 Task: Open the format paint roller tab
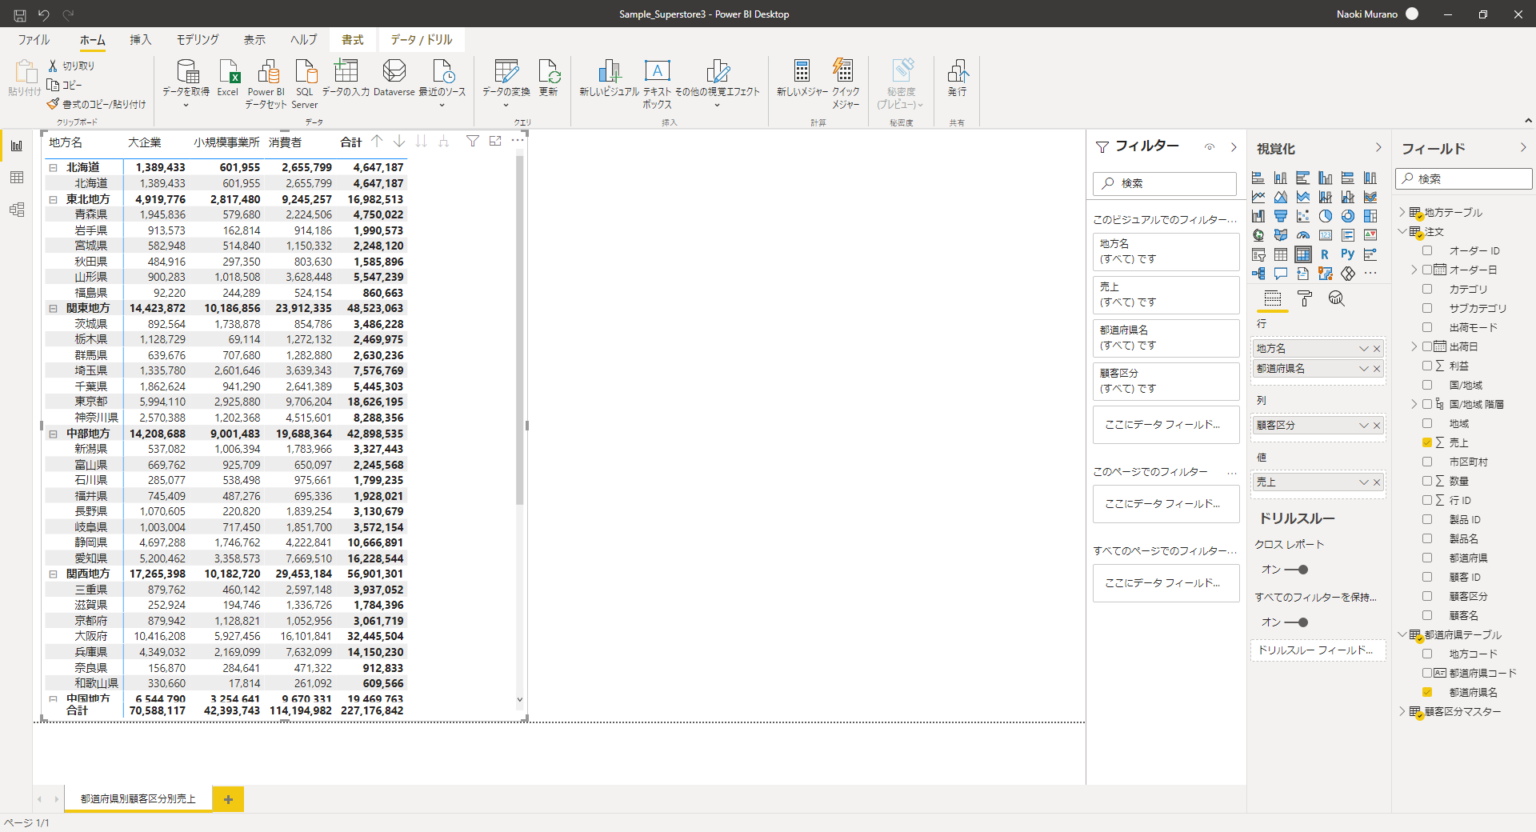pos(1304,298)
